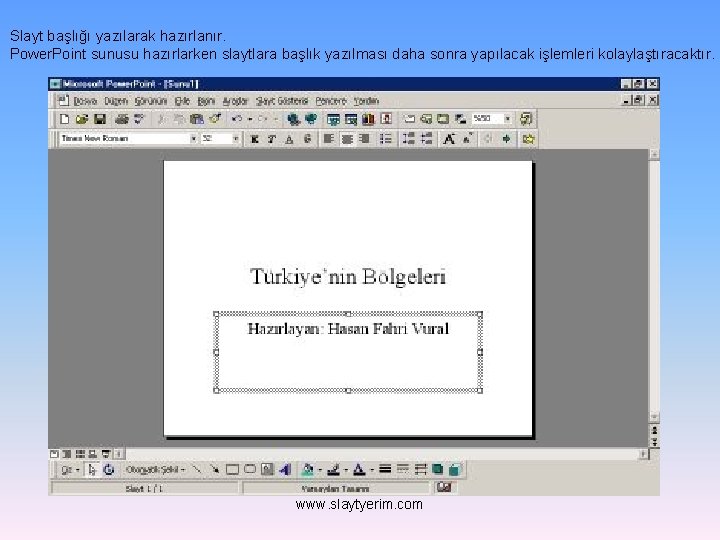Viewport: 720px width, 540px height.
Task: Open the font size dropdown
Action: pos(236,138)
